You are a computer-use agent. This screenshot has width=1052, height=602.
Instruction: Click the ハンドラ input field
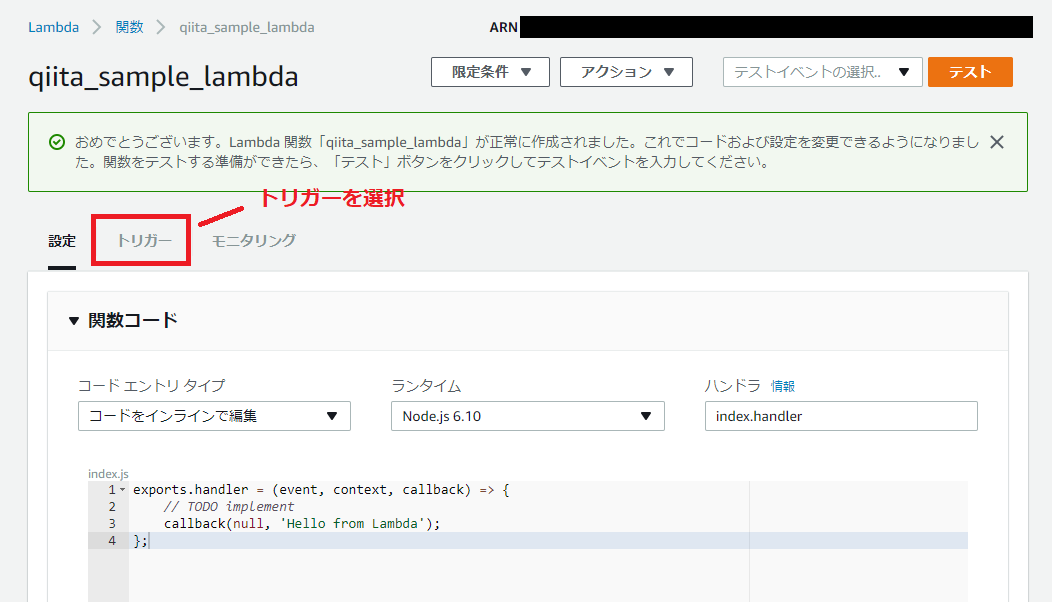coord(840,416)
